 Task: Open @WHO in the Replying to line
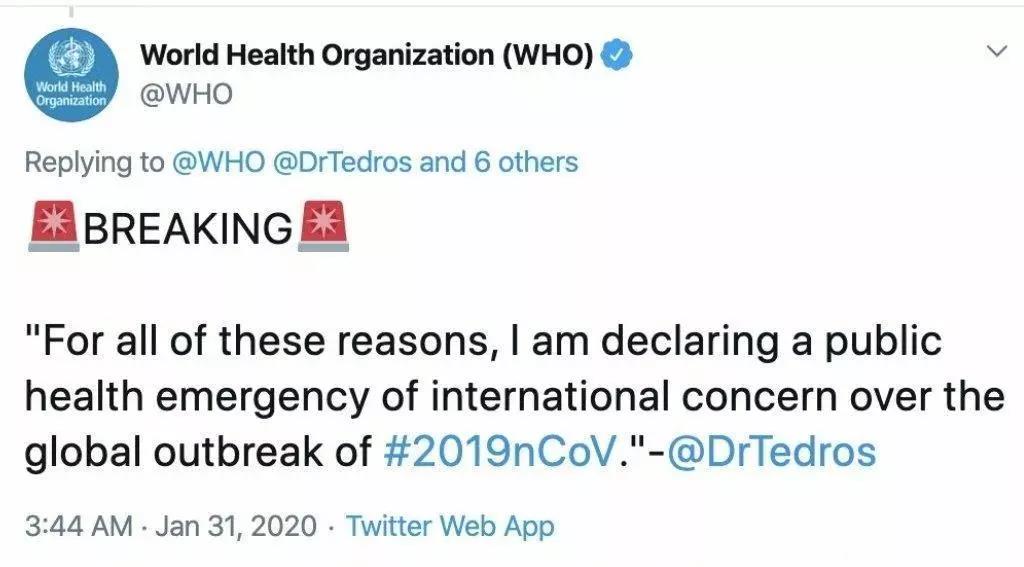[219, 162]
